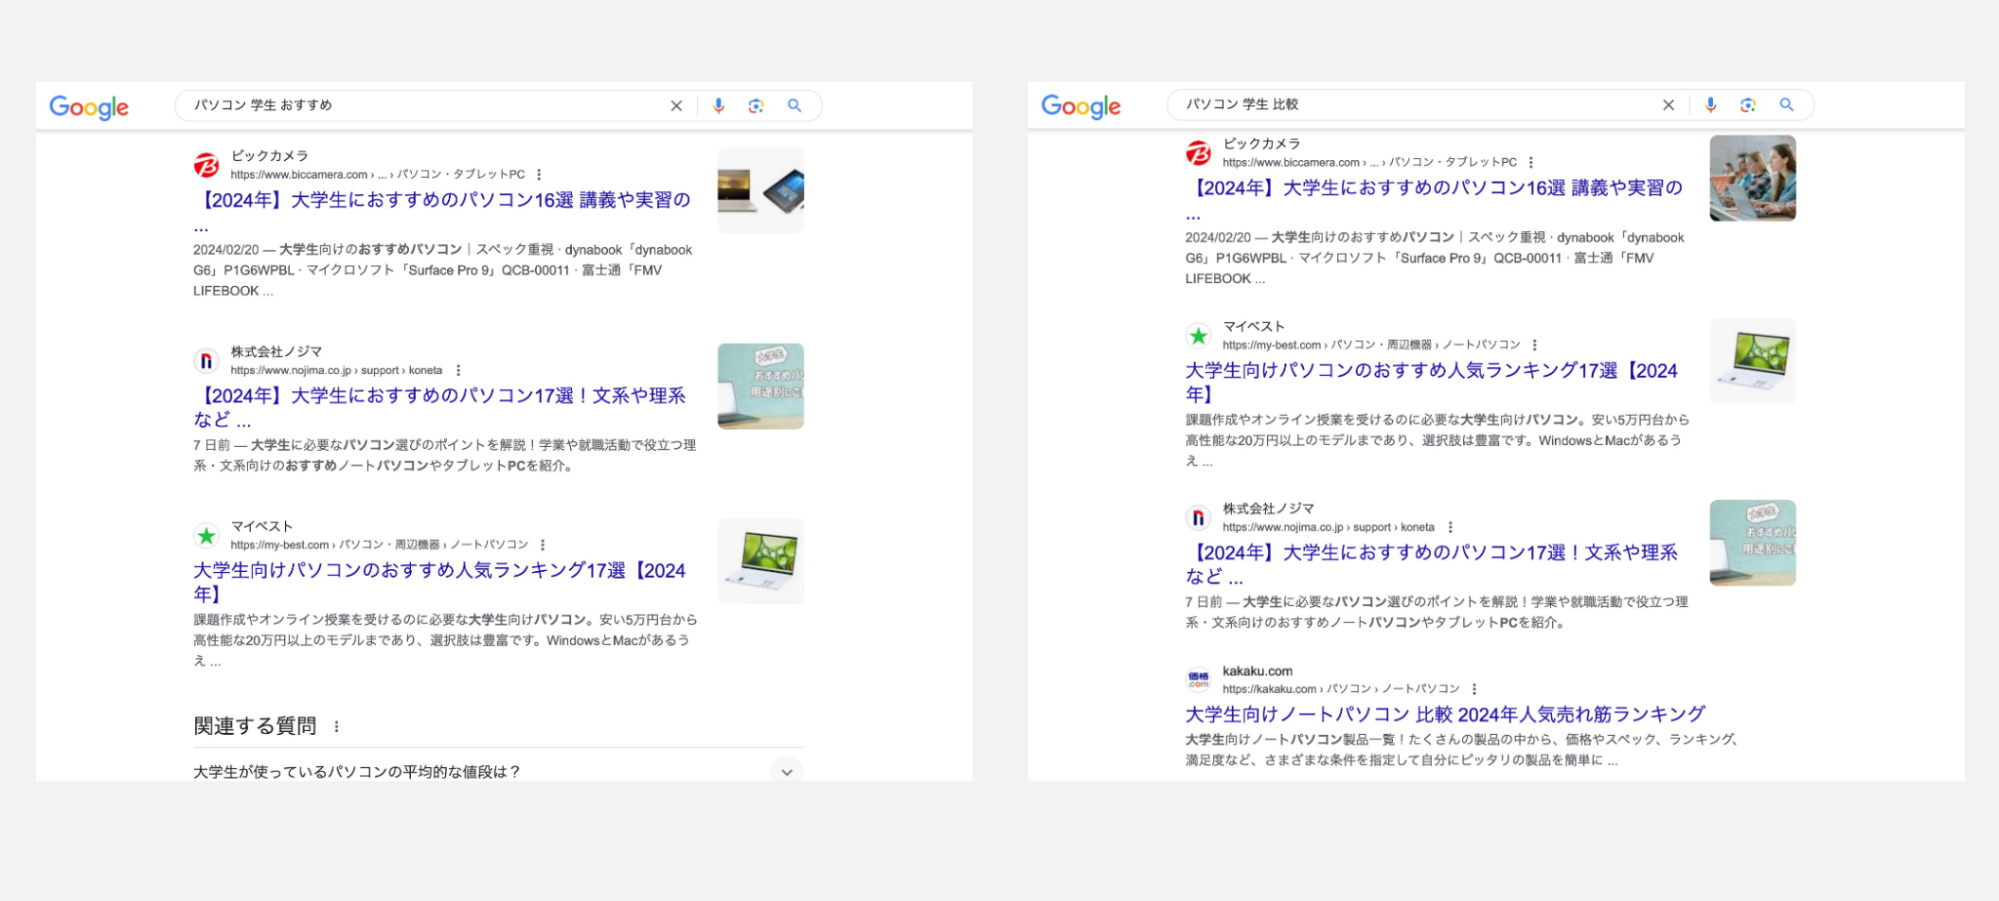This screenshot has width=1999, height=901.
Task: Click the Google logo in right window
Action: 1081,106
